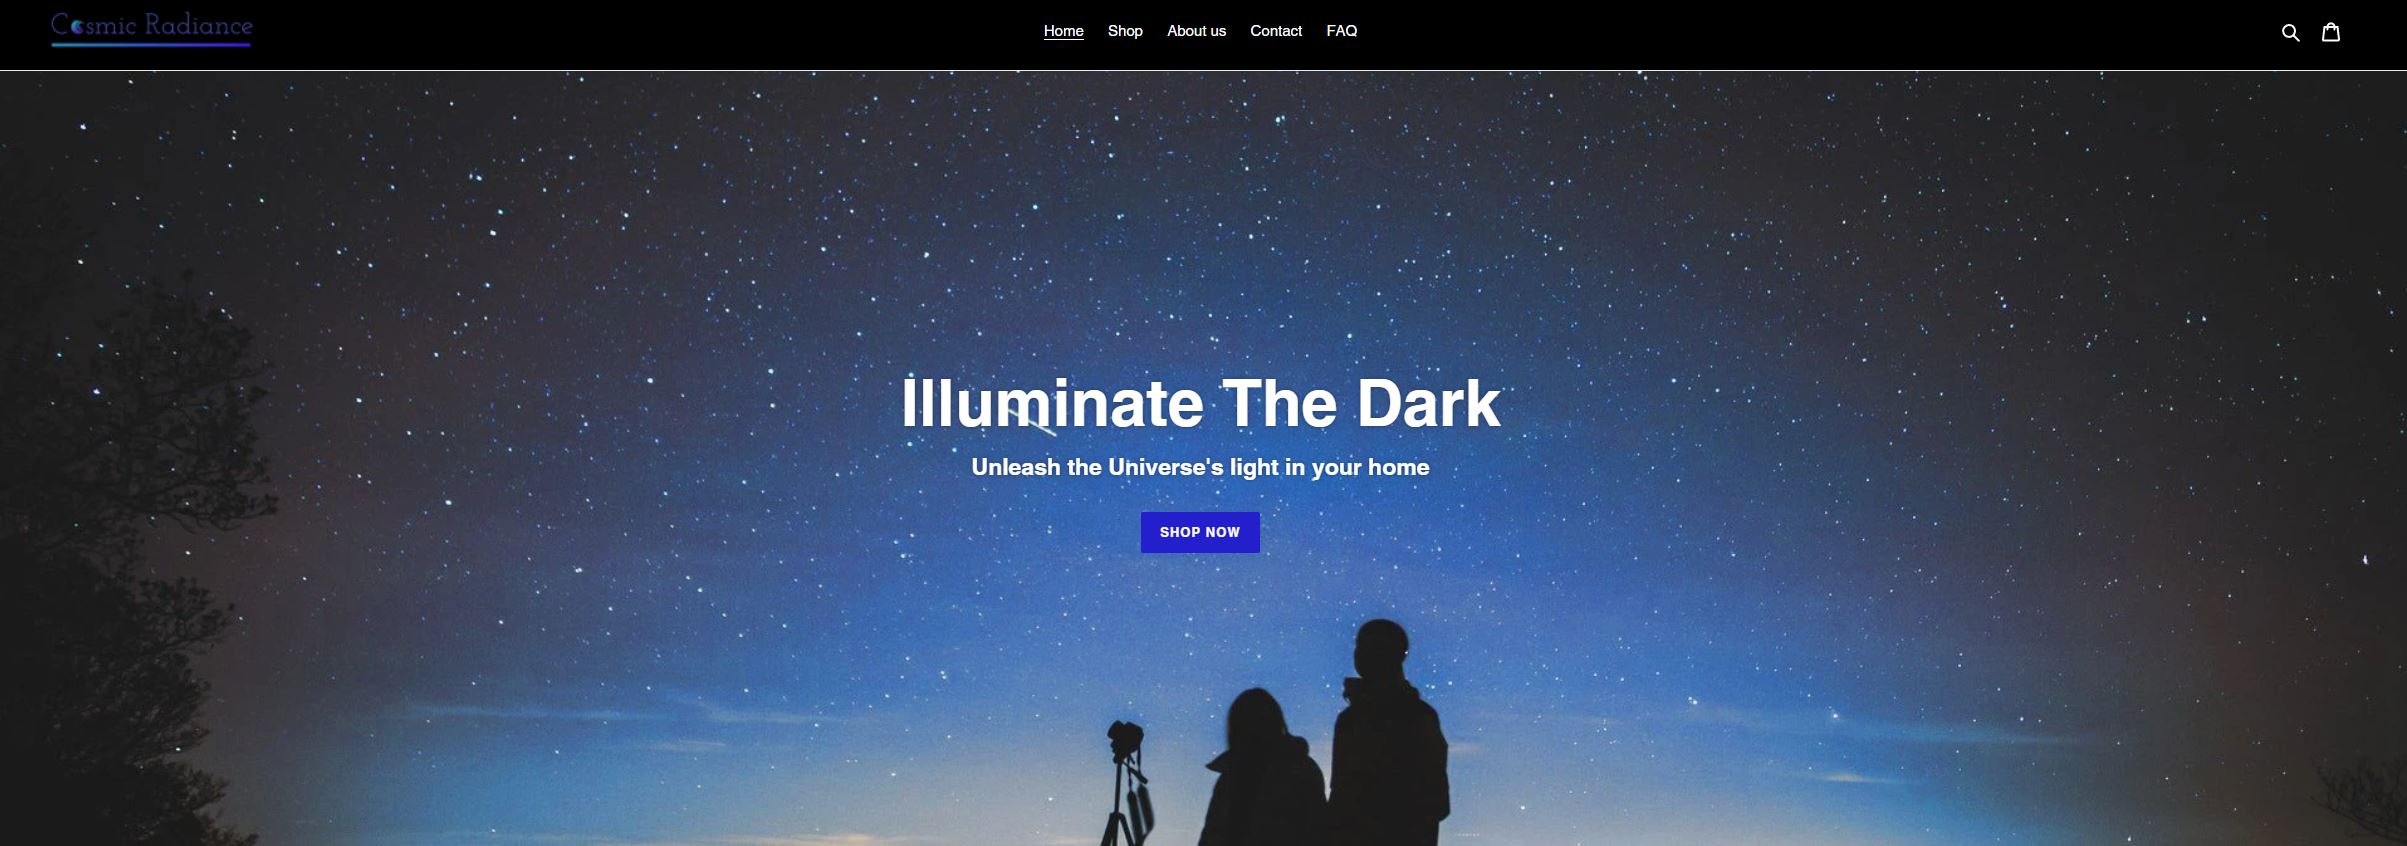Open the shopping bag cart icon
The height and width of the screenshot is (846, 2407).
[2331, 32]
